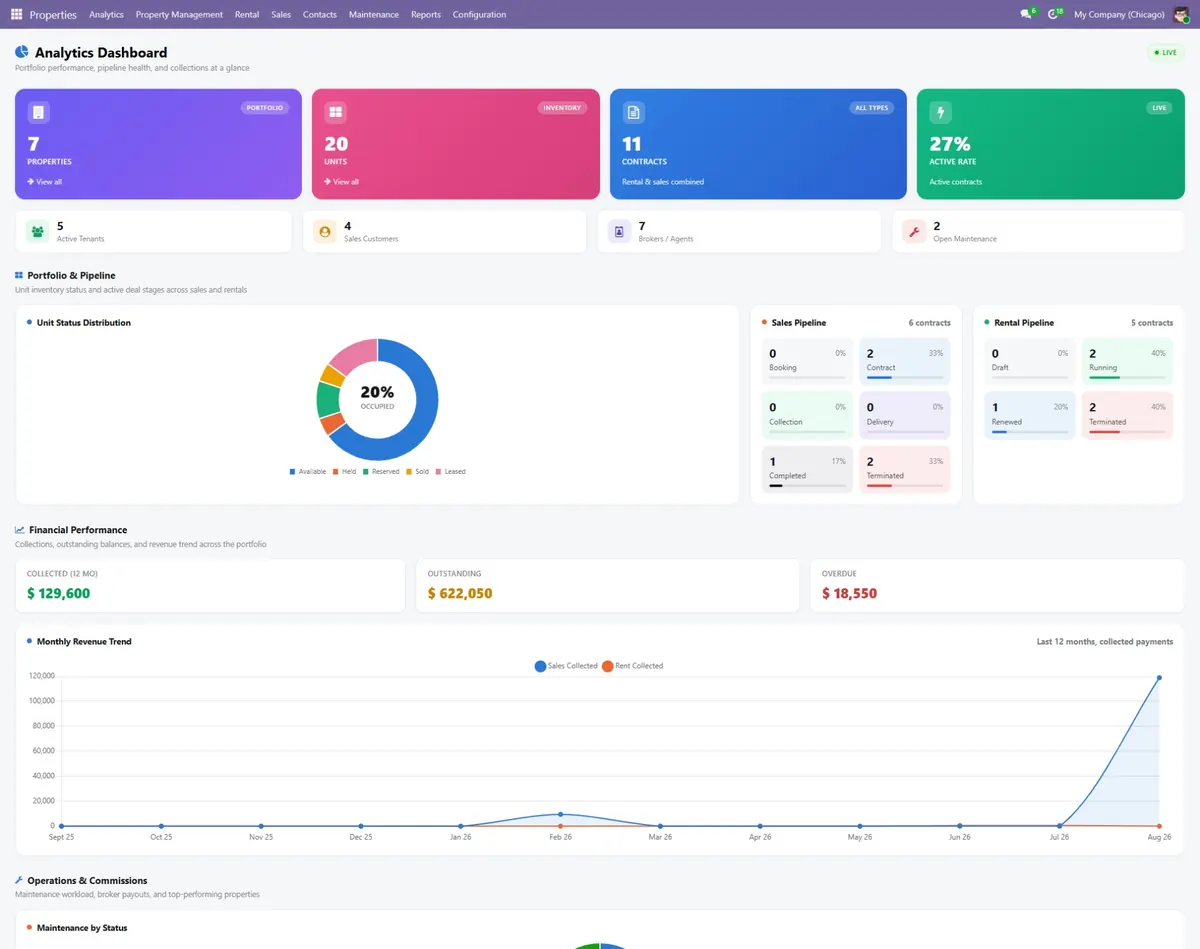The image size is (1200, 949).
Task: Click View all on Units card
Action: point(342,182)
